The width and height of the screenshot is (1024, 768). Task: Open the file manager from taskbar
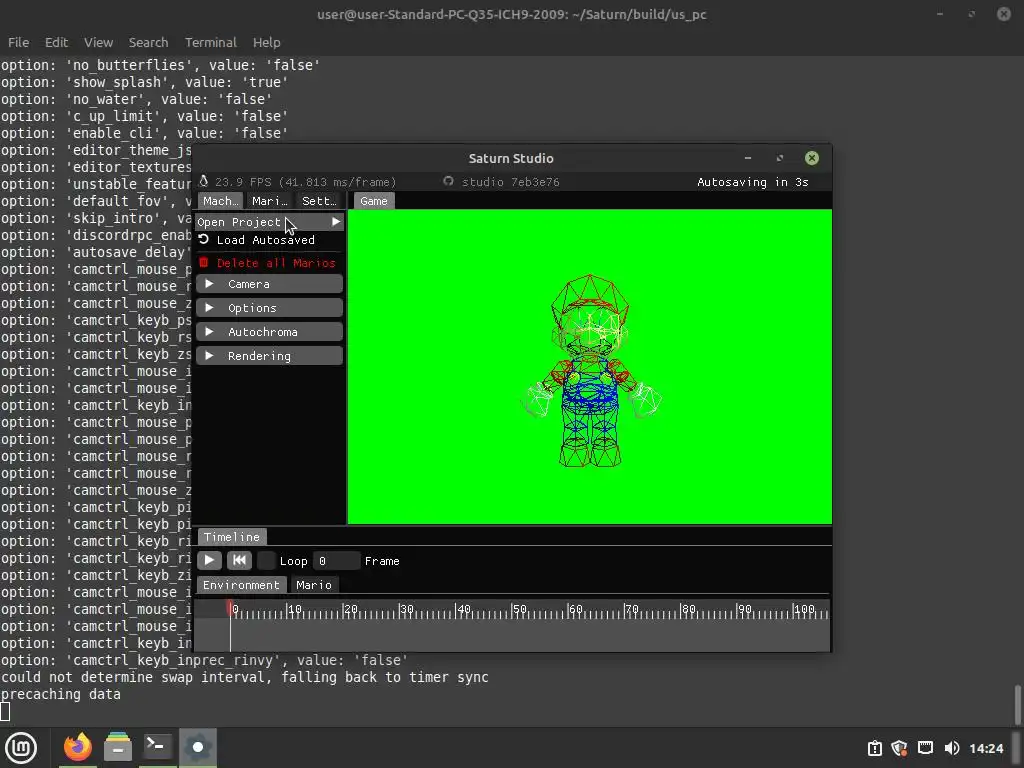coord(118,747)
